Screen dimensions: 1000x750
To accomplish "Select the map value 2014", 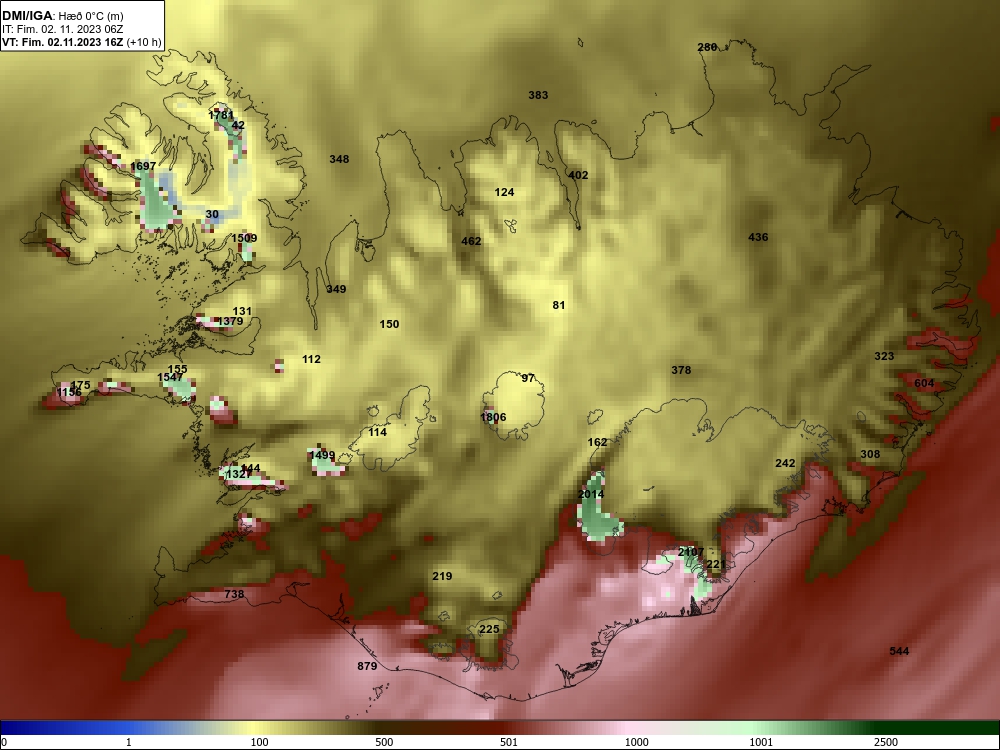I will [x=591, y=494].
